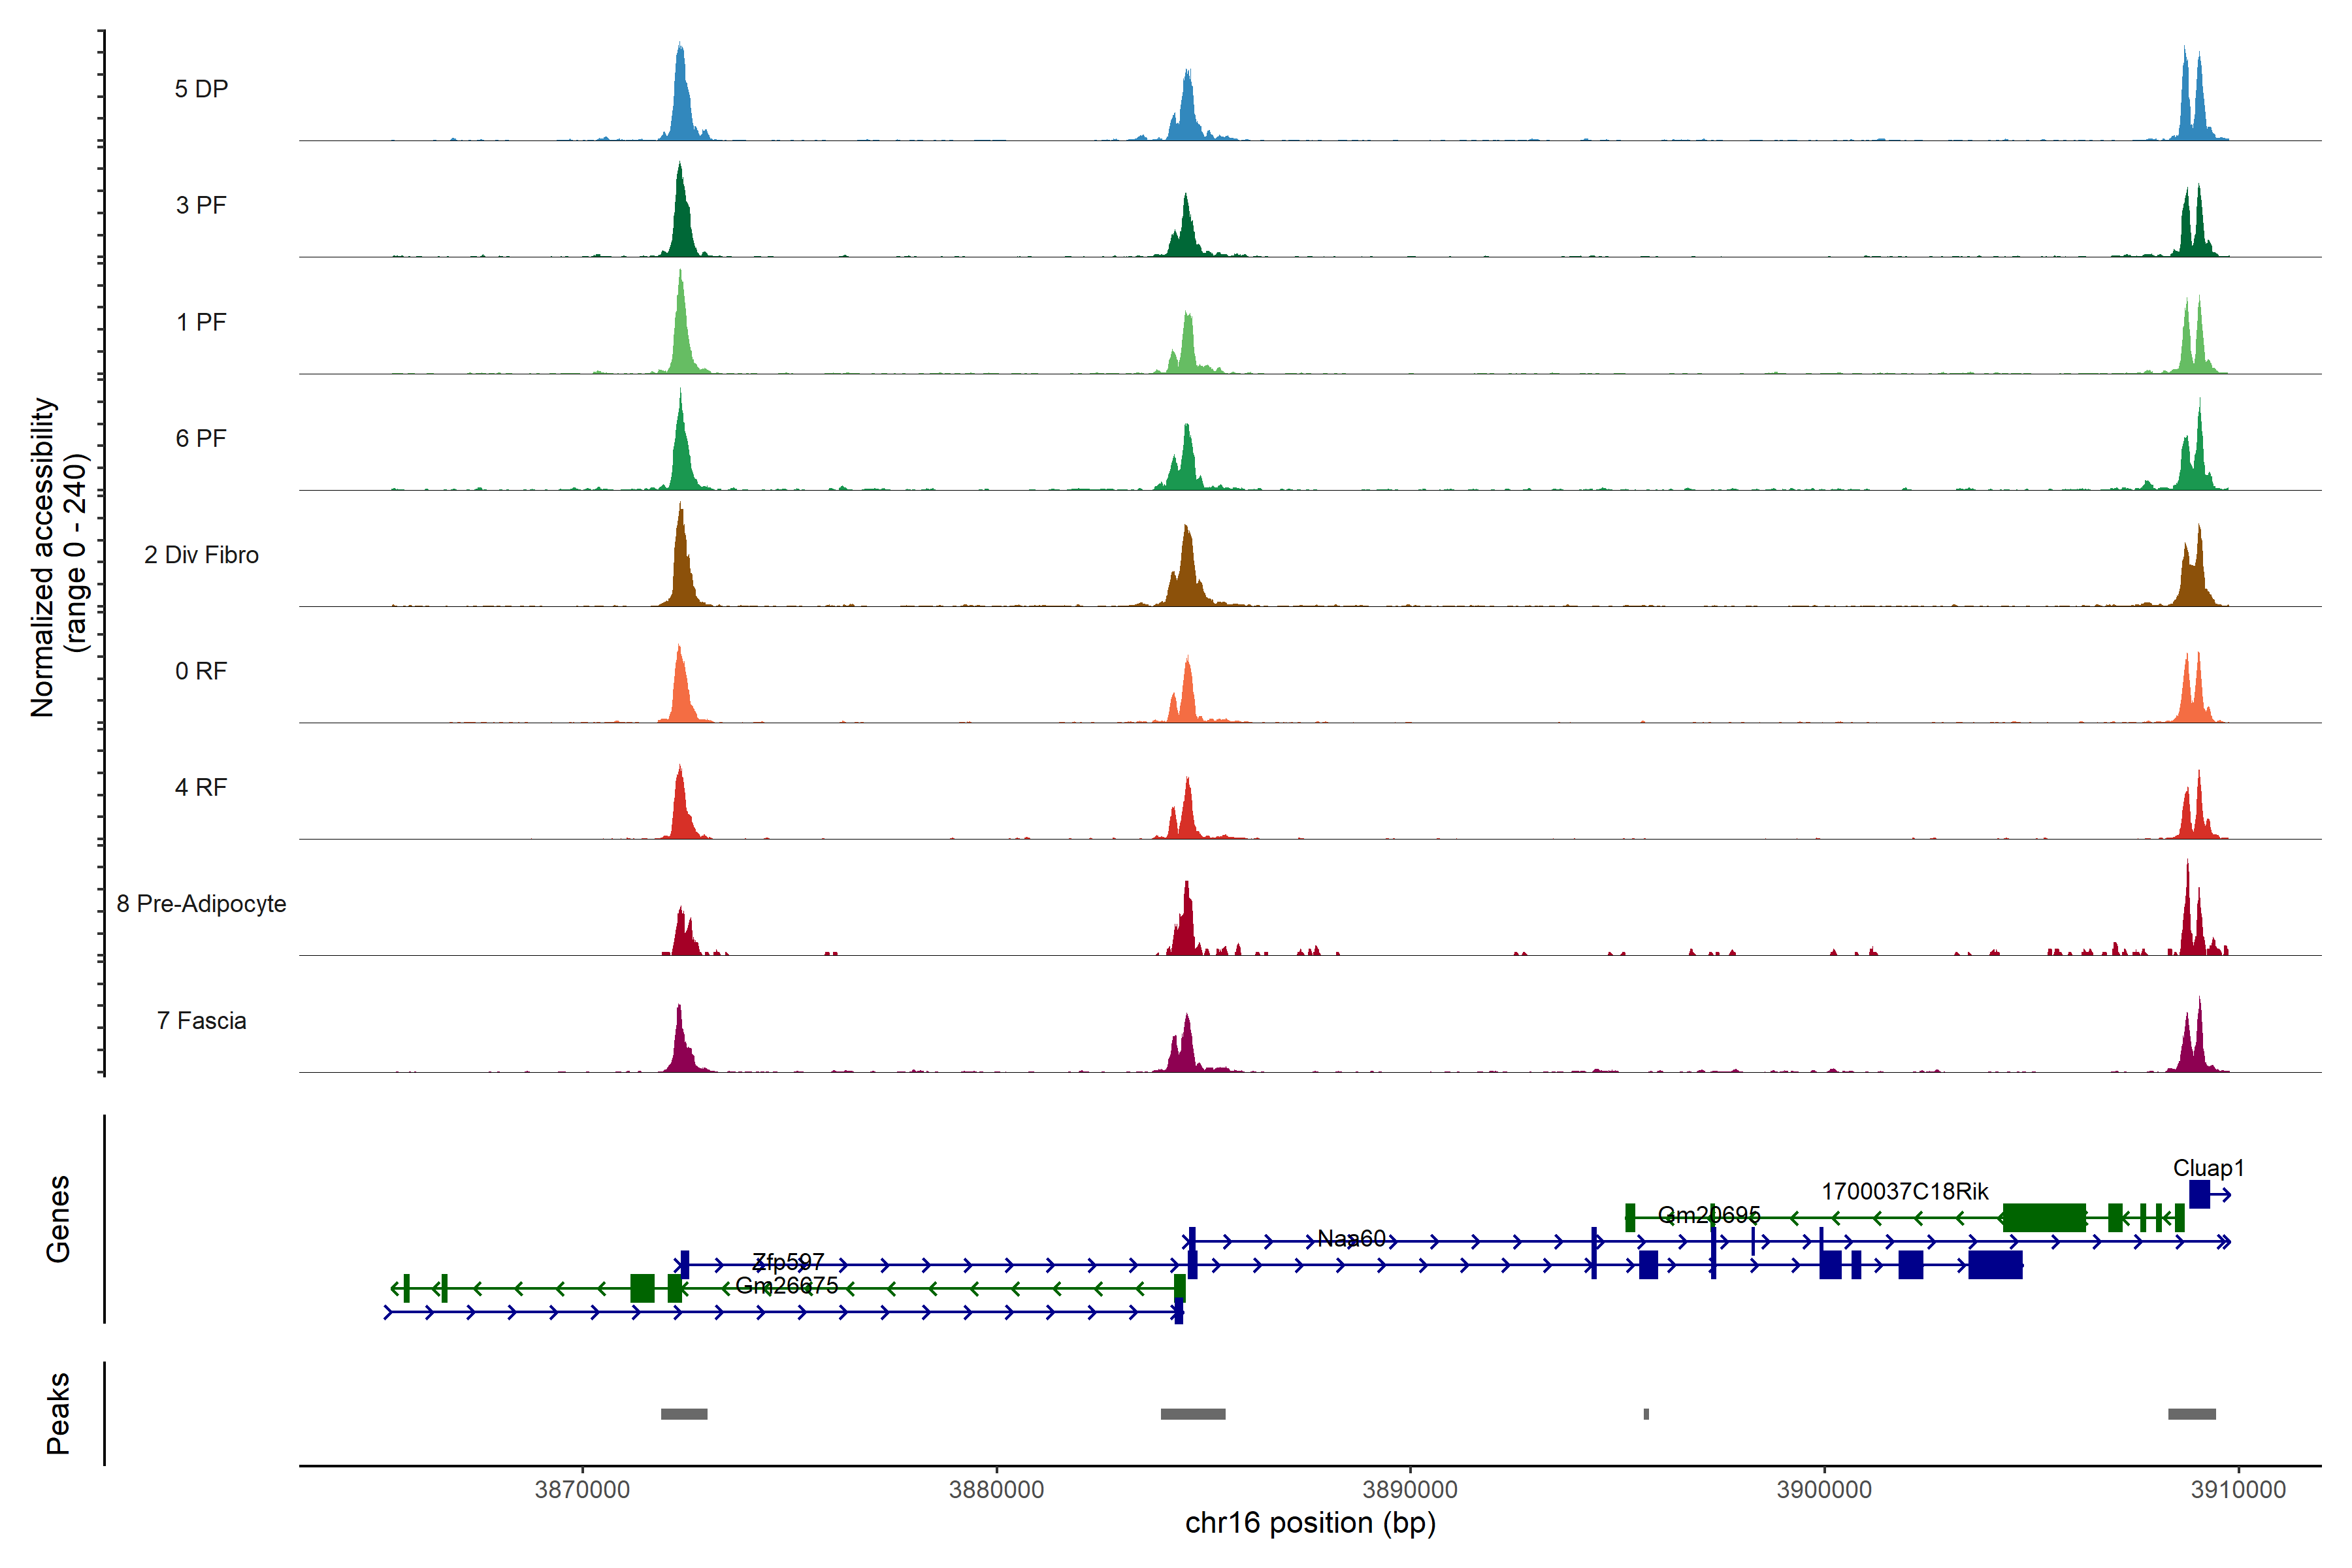Click the Normalized accessibility axis title

(x=58, y=557)
